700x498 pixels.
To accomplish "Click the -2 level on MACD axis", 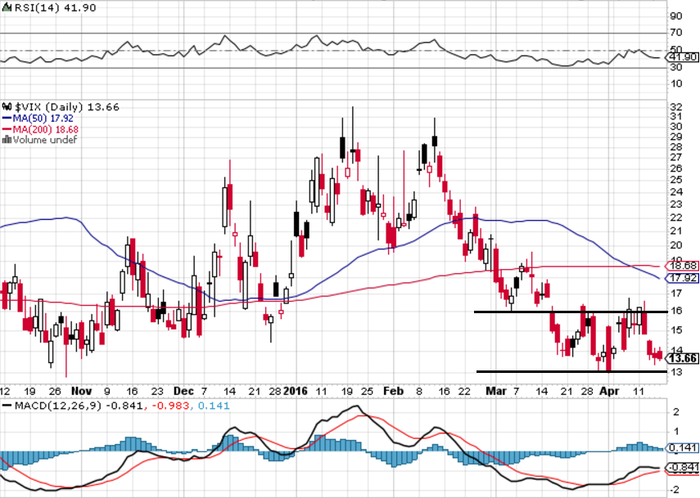I will (x=675, y=489).
